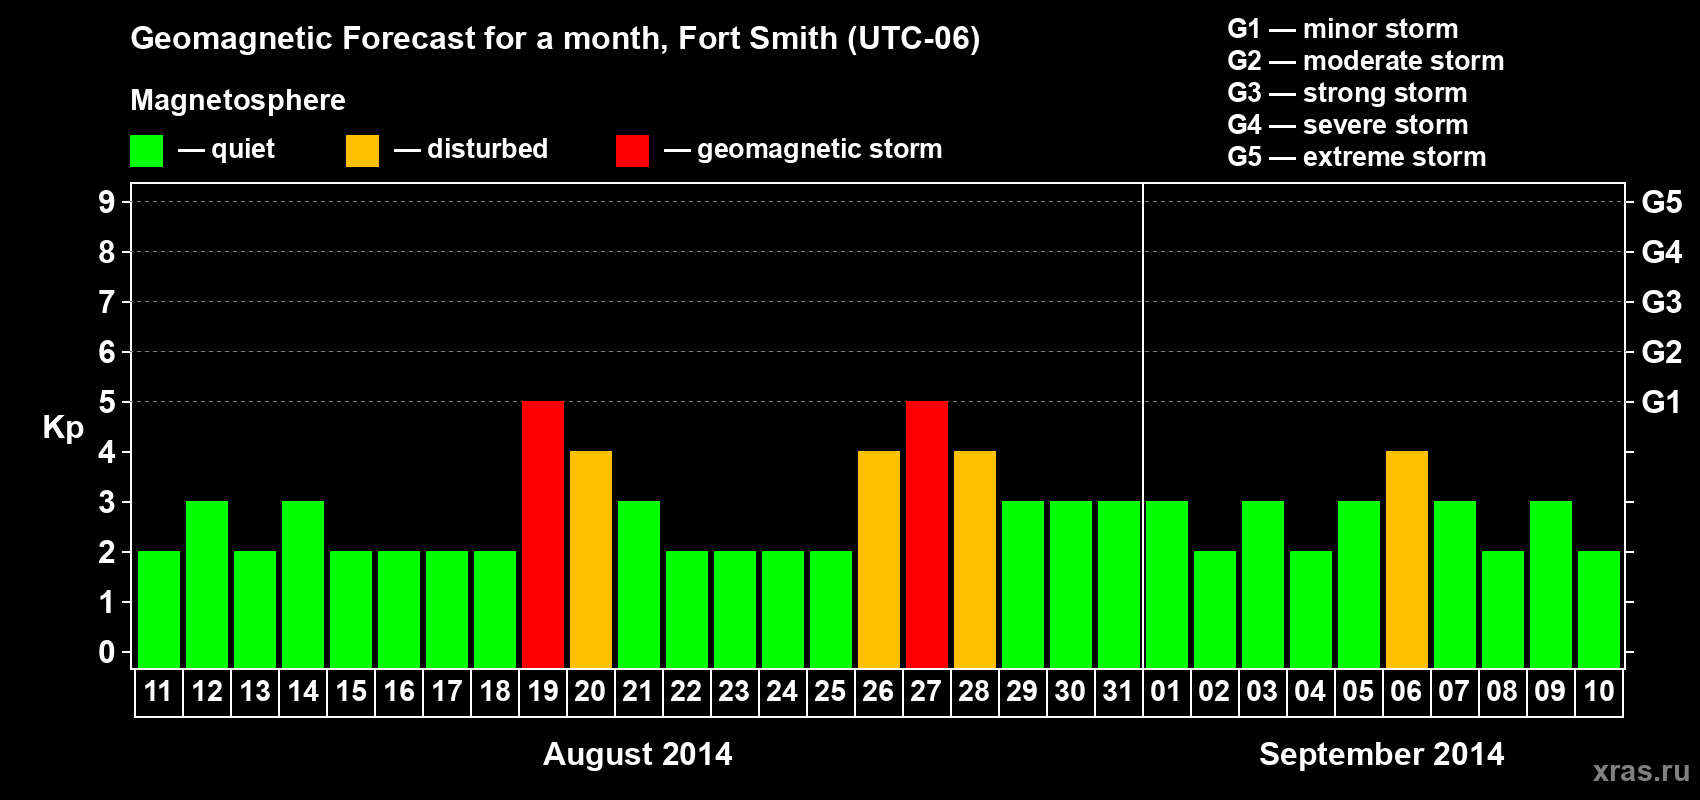Click the Magnetosphere heading
The image size is (1700, 800).
click(x=238, y=101)
